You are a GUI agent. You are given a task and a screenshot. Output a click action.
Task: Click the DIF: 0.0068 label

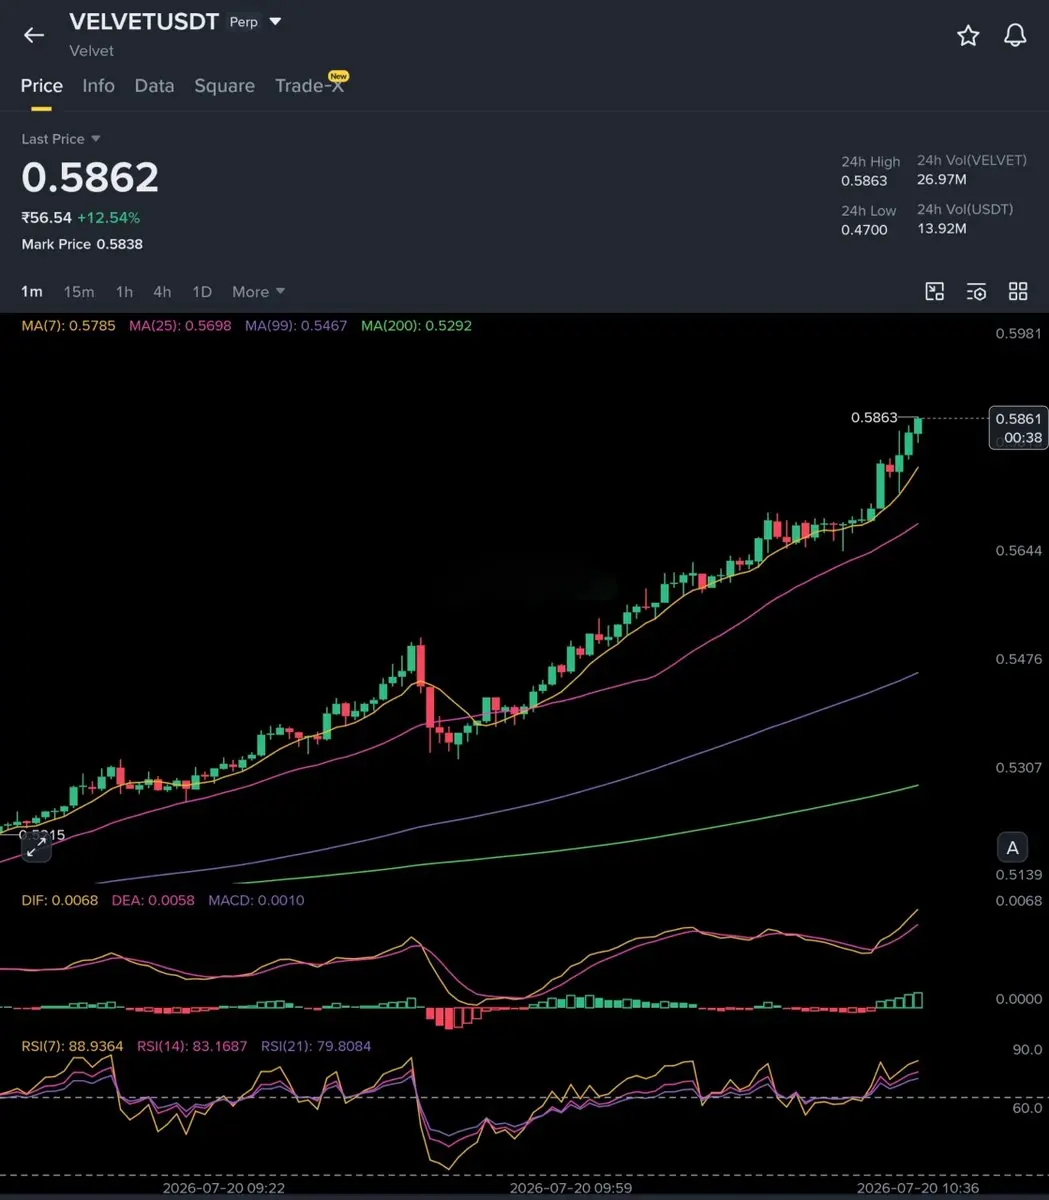point(60,900)
